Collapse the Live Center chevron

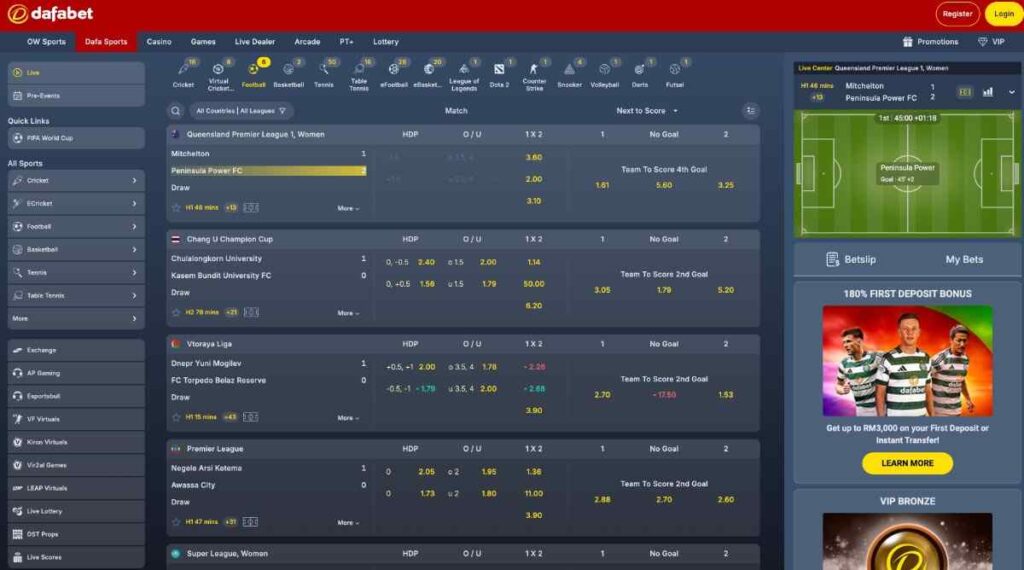[1012, 92]
